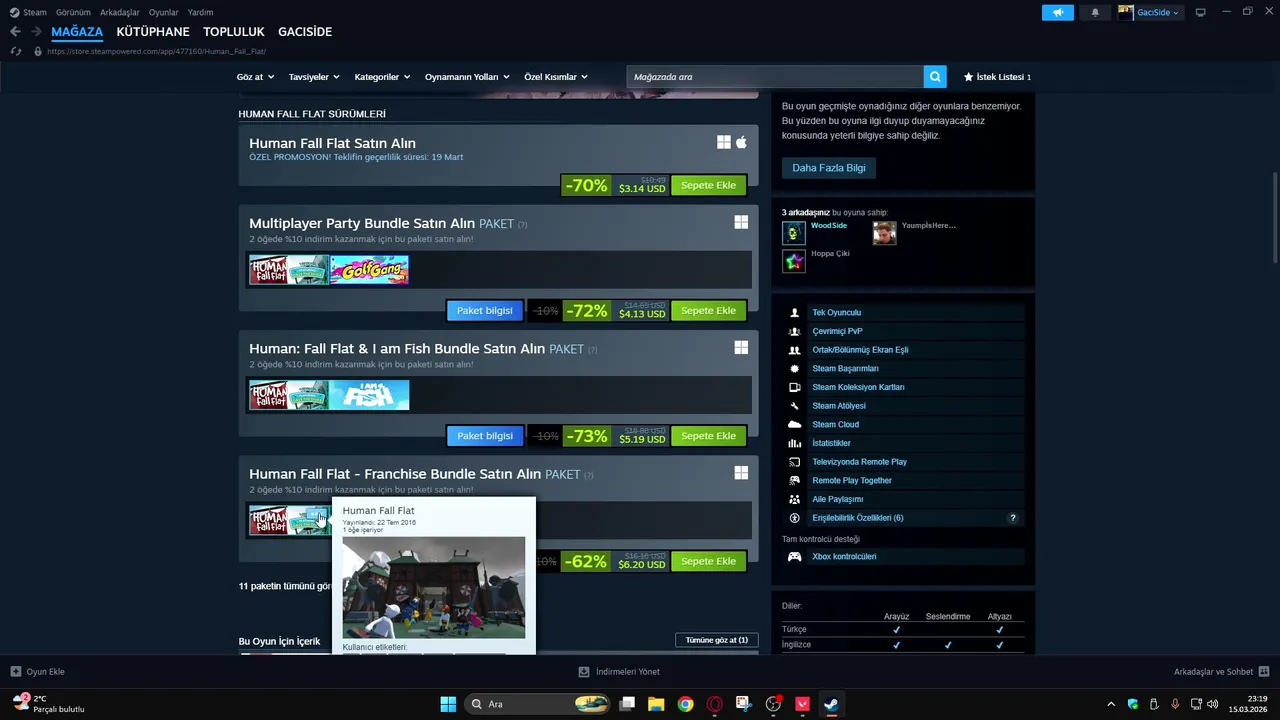Open the Steam announcements megaphone

(1057, 12)
